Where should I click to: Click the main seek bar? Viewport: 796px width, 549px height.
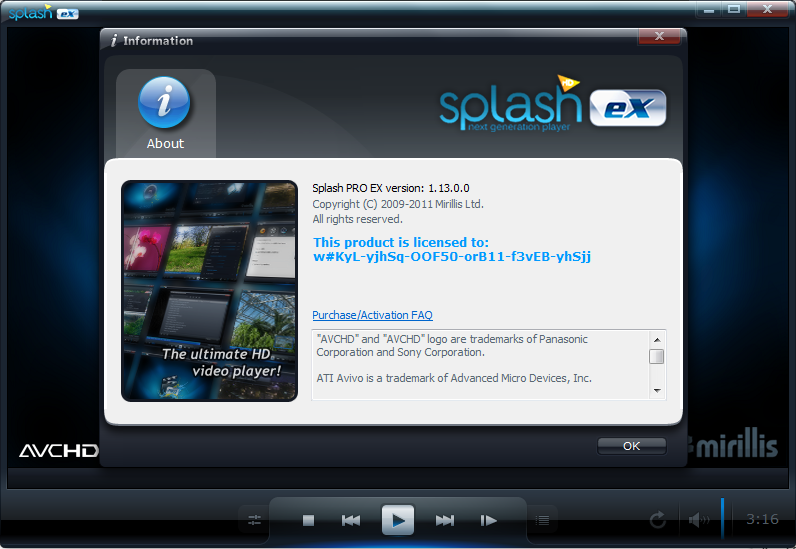coord(397,479)
